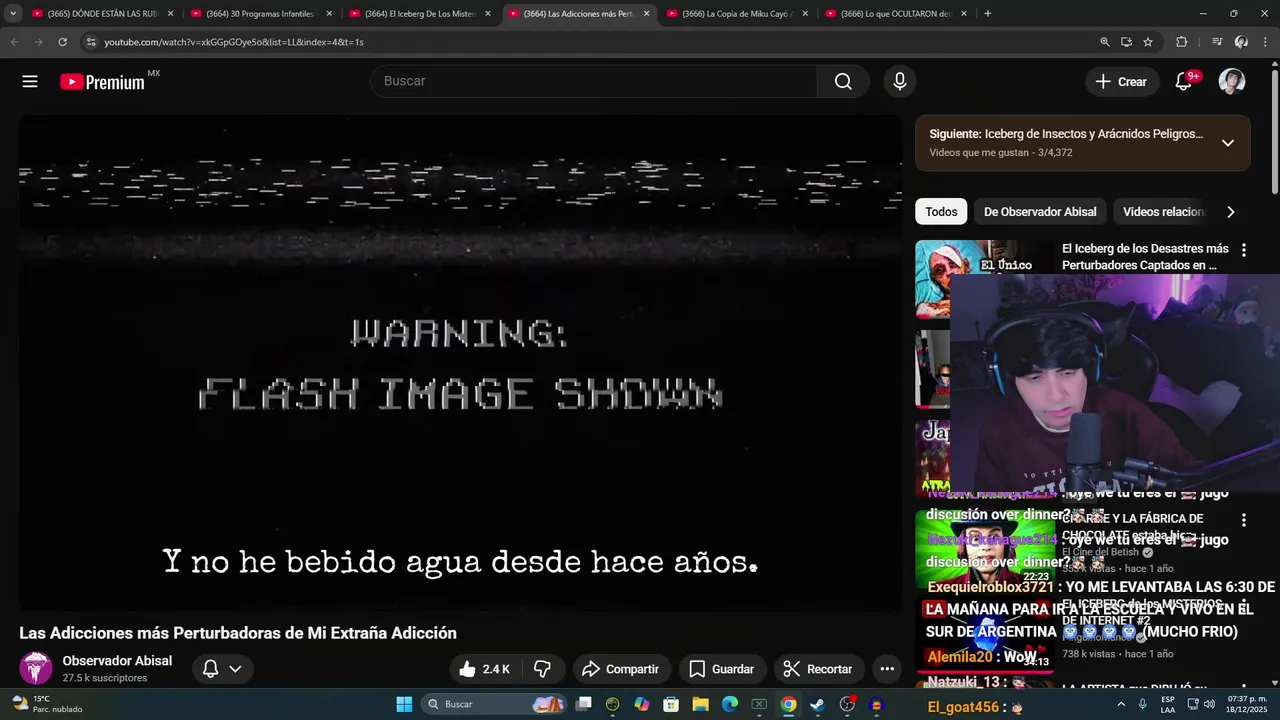Screen dimensions: 1280x720
Task: Open new browser tab with plus button
Action: tap(987, 14)
